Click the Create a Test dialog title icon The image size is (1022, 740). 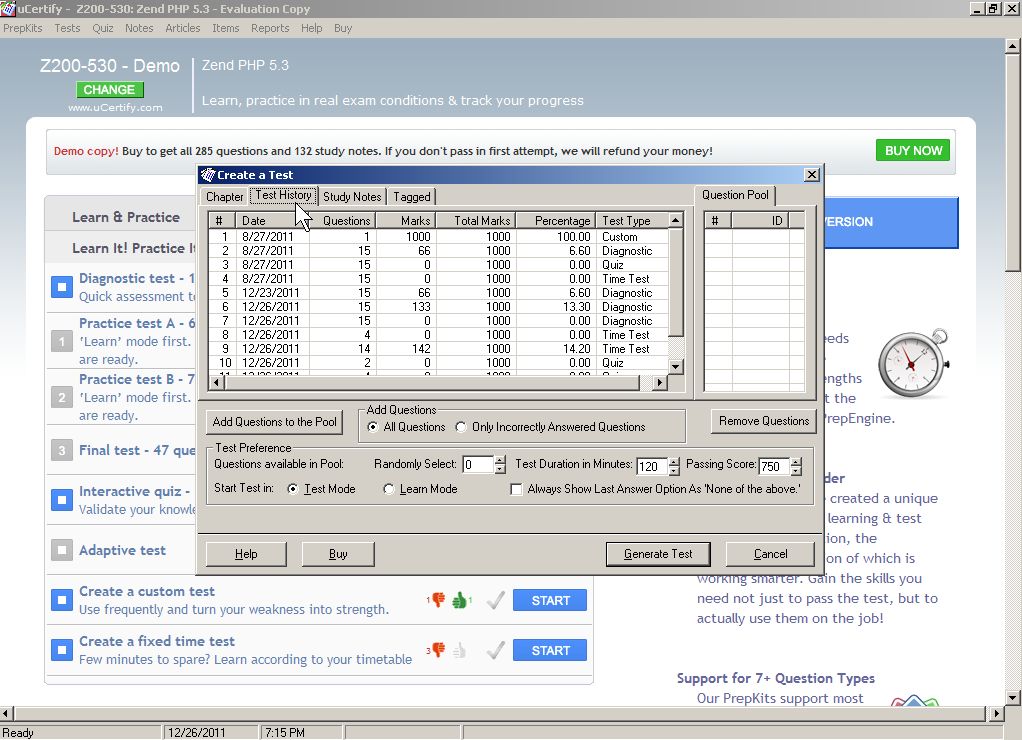208,174
